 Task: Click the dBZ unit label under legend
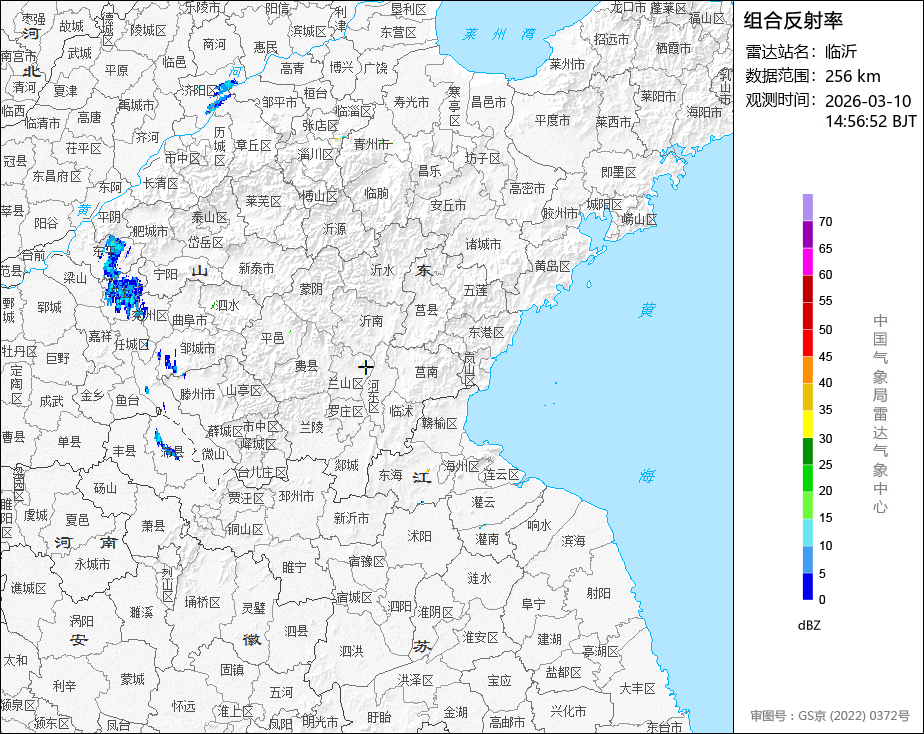tap(809, 626)
